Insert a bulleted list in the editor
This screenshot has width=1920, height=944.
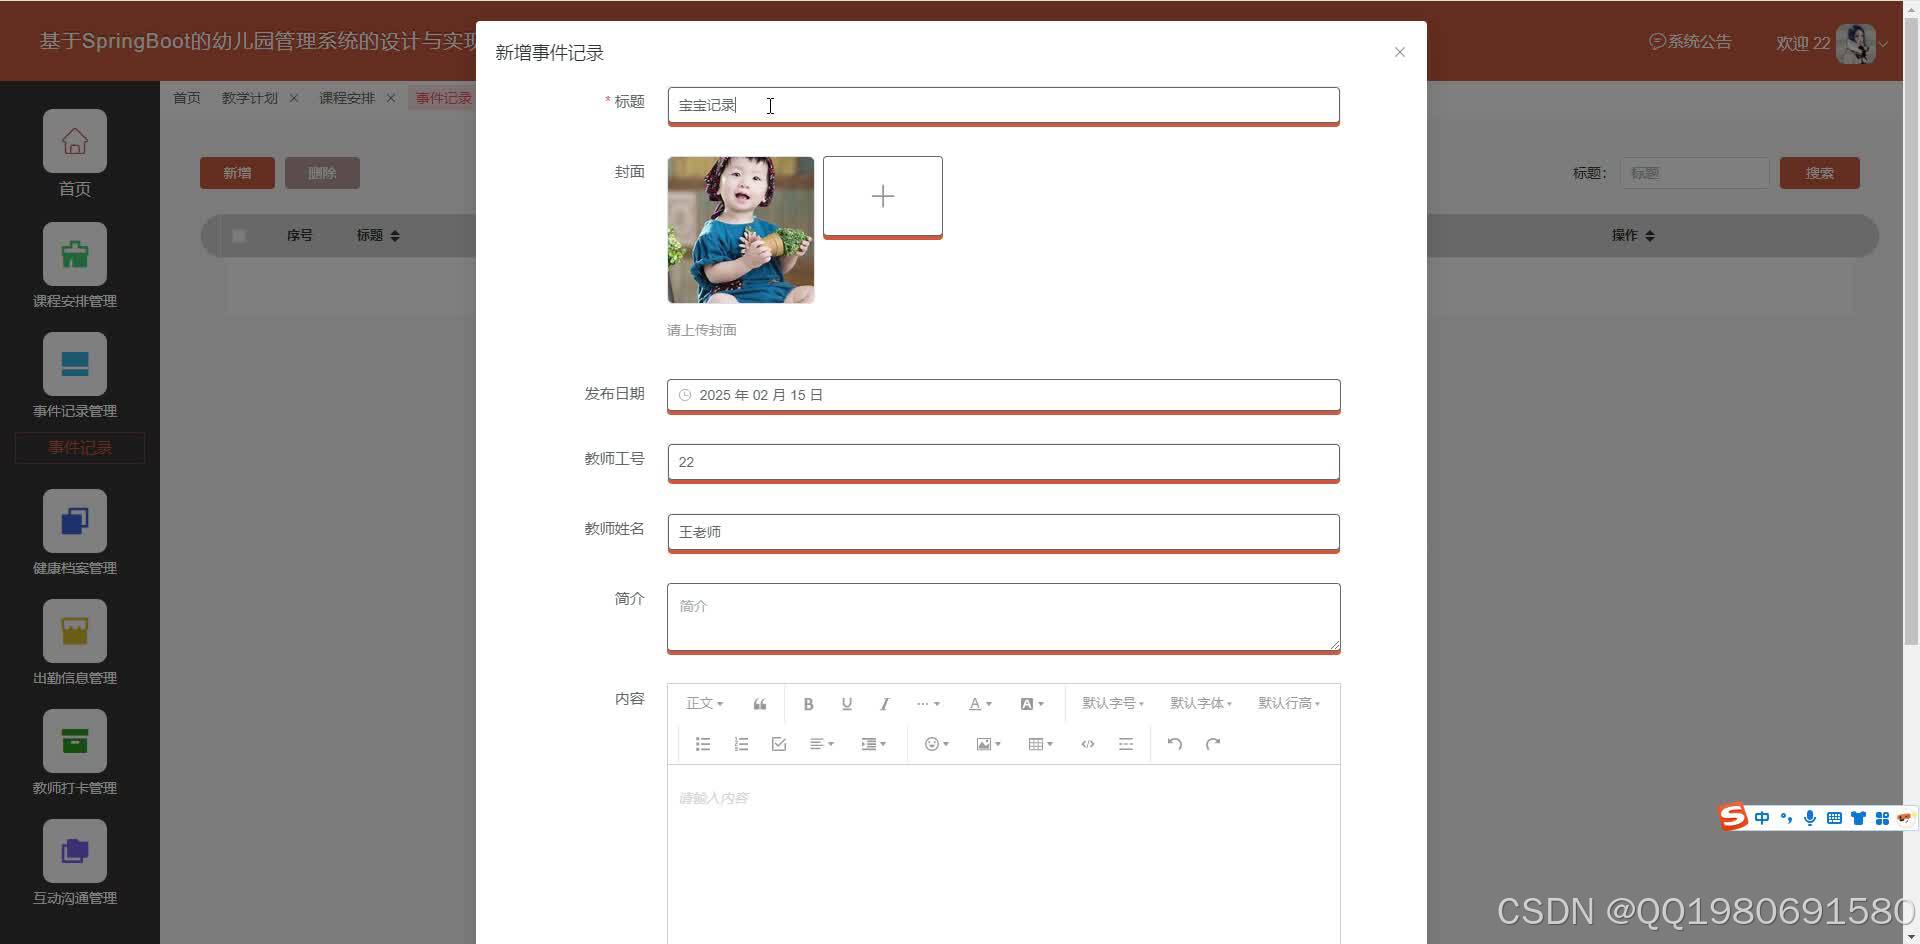[x=702, y=744]
